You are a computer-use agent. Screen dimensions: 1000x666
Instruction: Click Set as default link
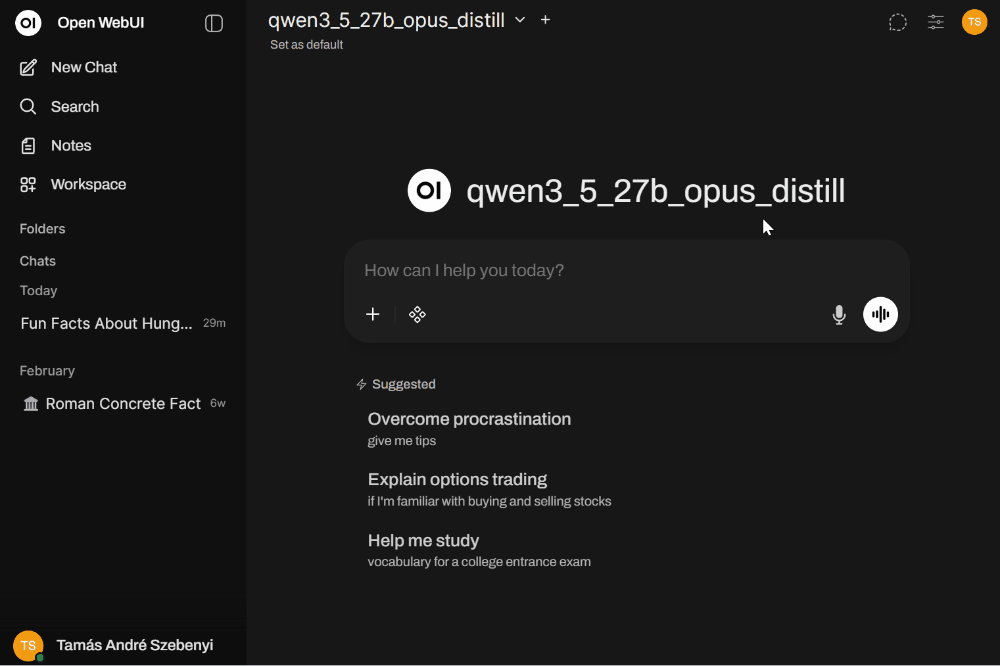click(306, 45)
